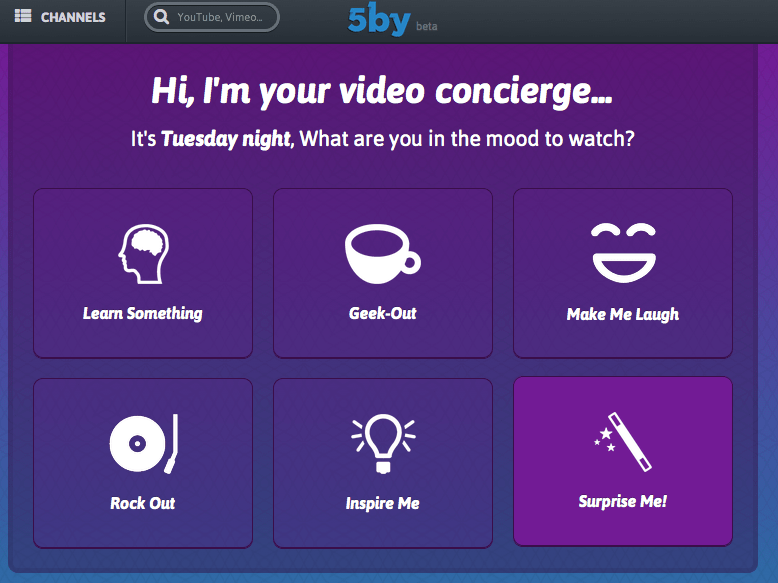Screen dimensions: 778x583
Task: Click the coffee cup Geek-Out icon
Action: click(x=383, y=254)
